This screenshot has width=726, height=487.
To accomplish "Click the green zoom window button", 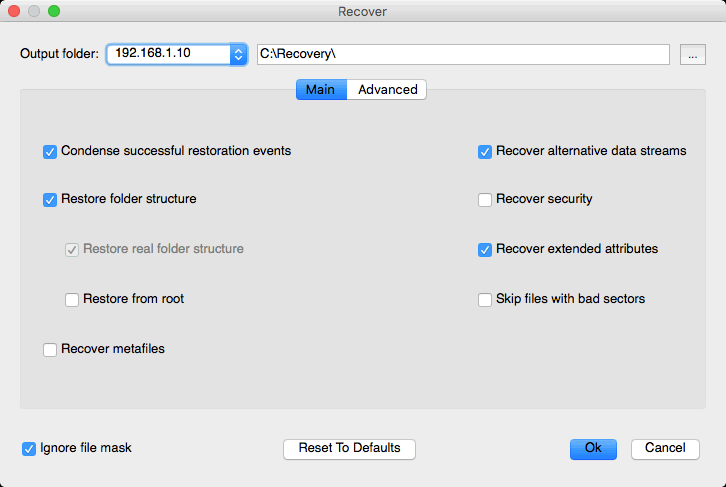I will [x=54, y=11].
